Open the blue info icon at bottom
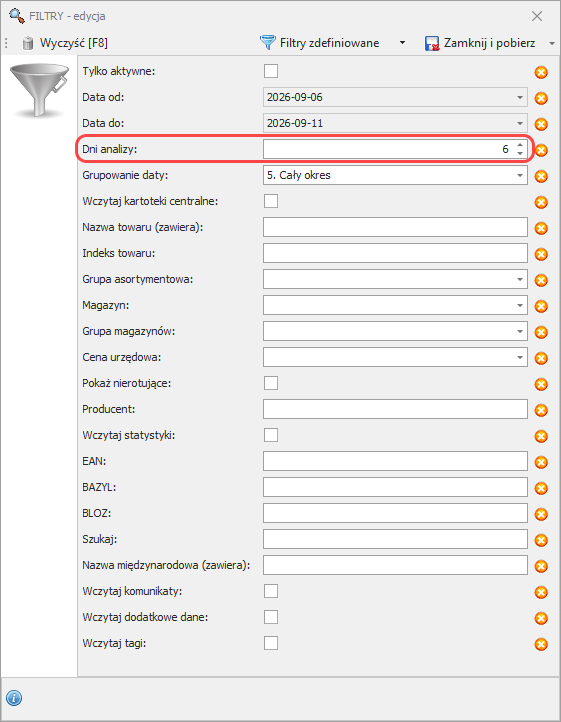 tap(14, 698)
